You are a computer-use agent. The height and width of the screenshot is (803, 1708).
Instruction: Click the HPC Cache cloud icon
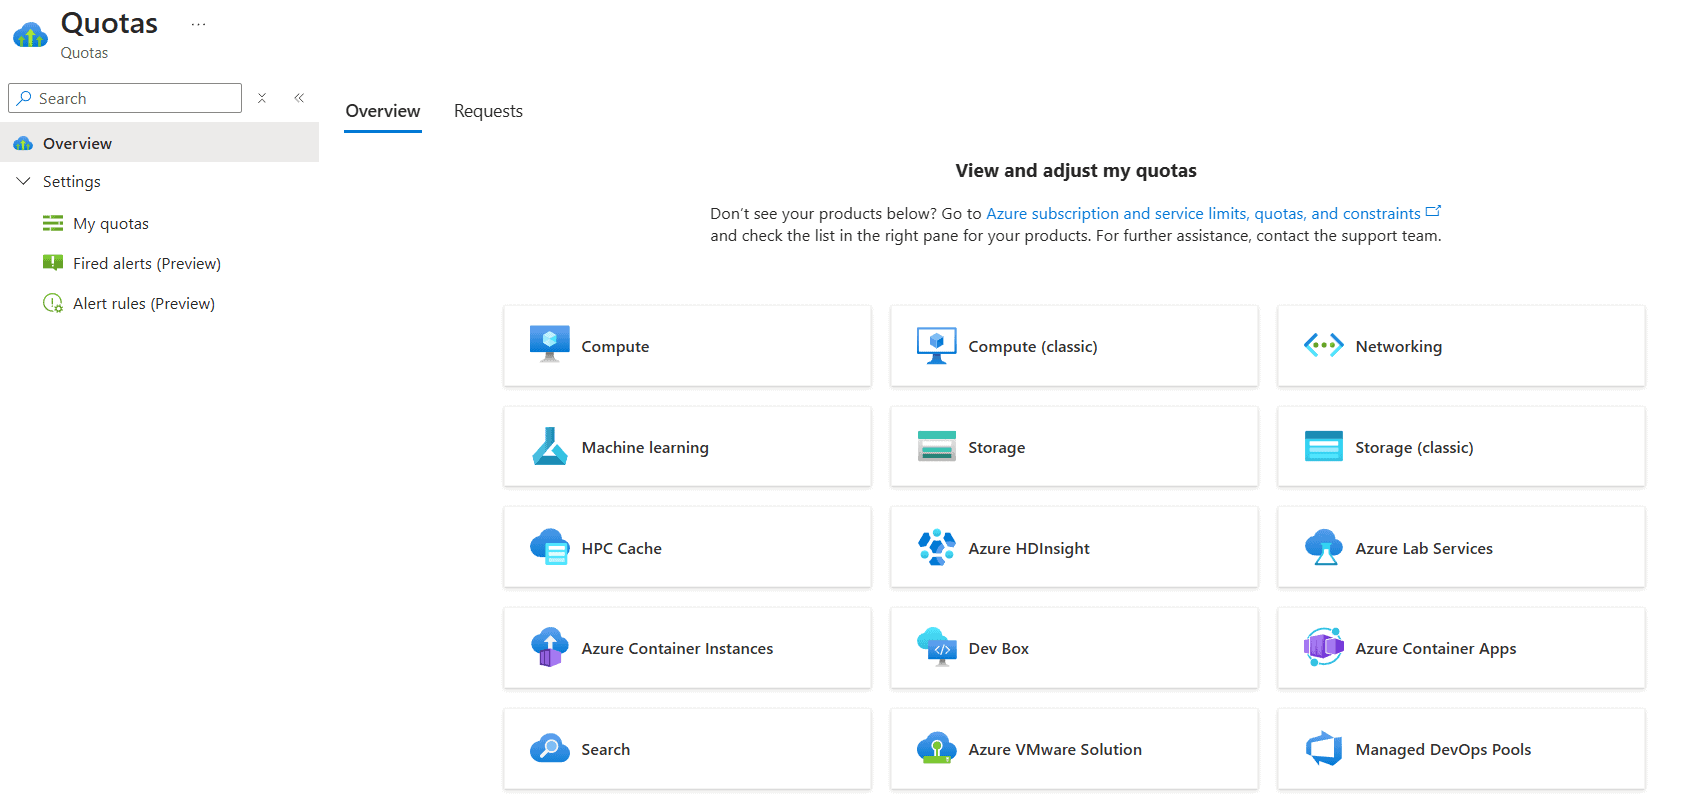pos(549,548)
